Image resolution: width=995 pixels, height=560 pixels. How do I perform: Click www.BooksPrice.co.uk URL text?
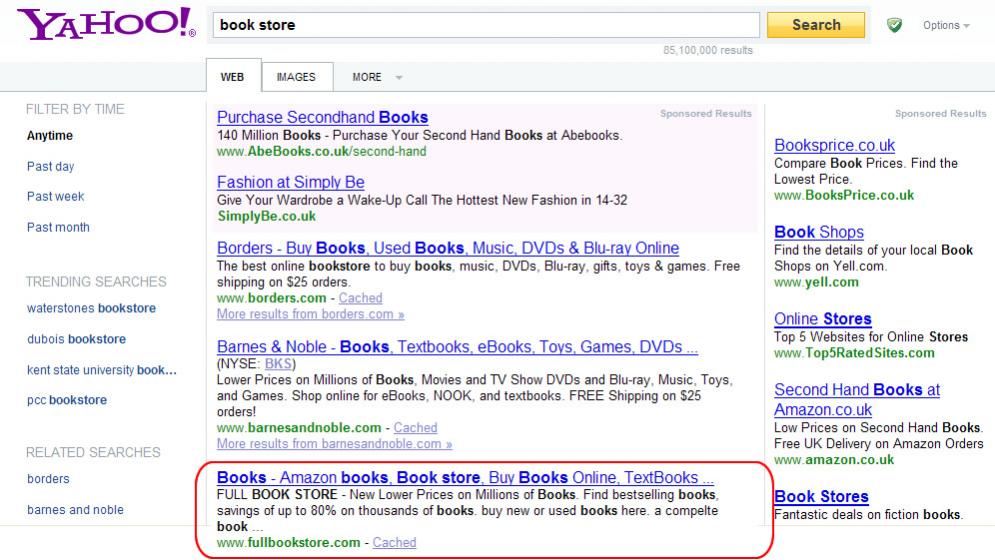[x=844, y=196]
